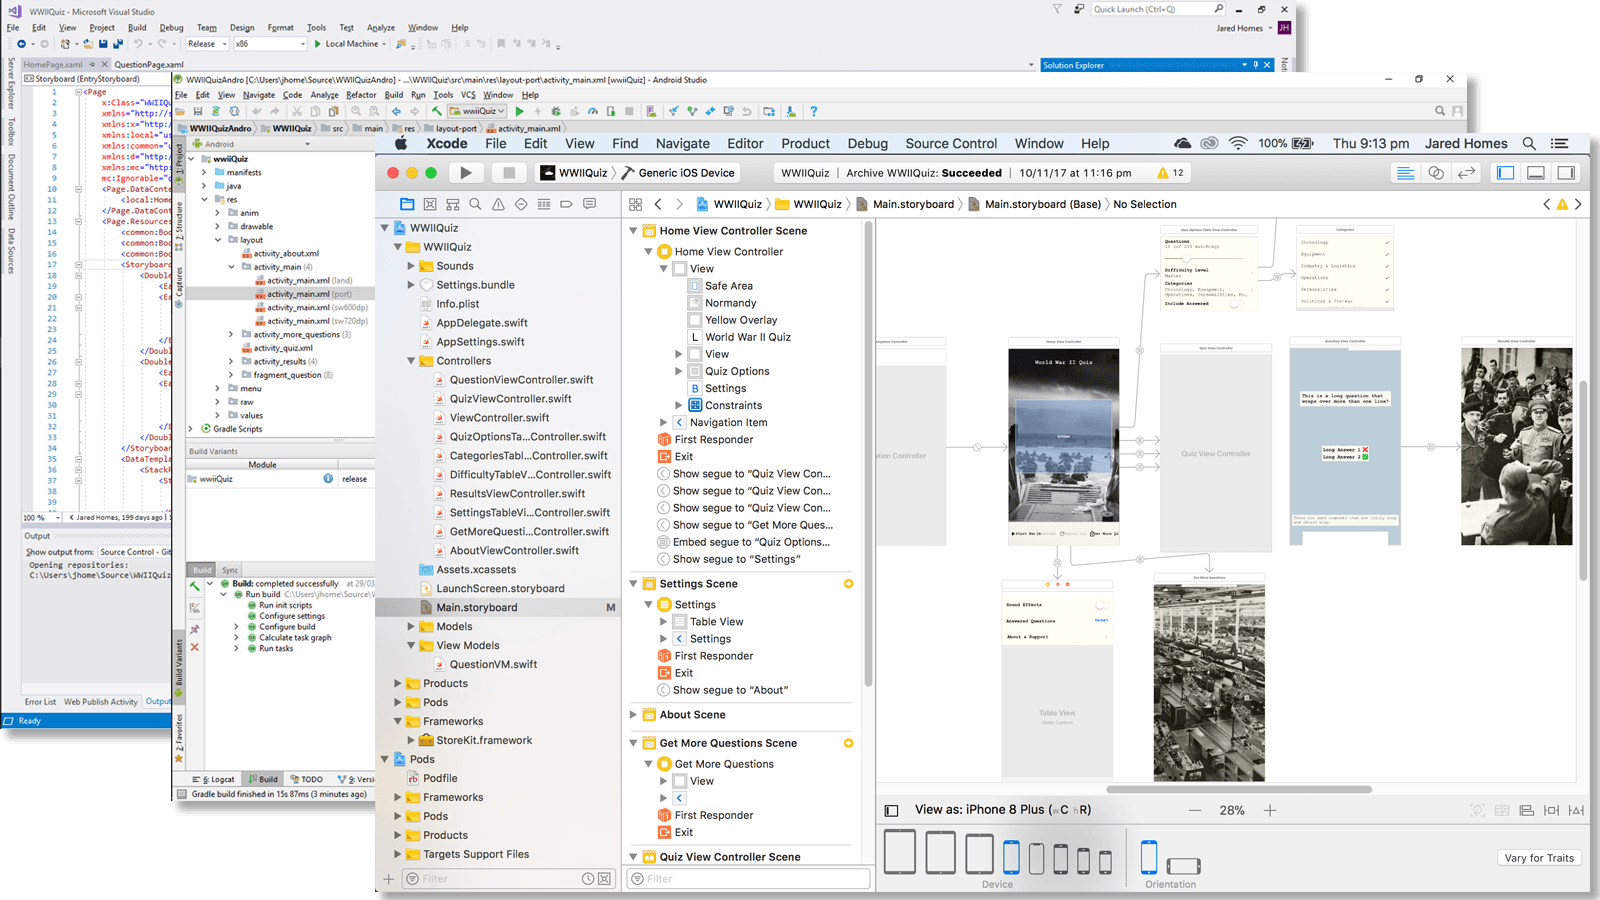Open the Source Control navigator in Xcode
This screenshot has height=900, width=1600.
(x=430, y=204)
